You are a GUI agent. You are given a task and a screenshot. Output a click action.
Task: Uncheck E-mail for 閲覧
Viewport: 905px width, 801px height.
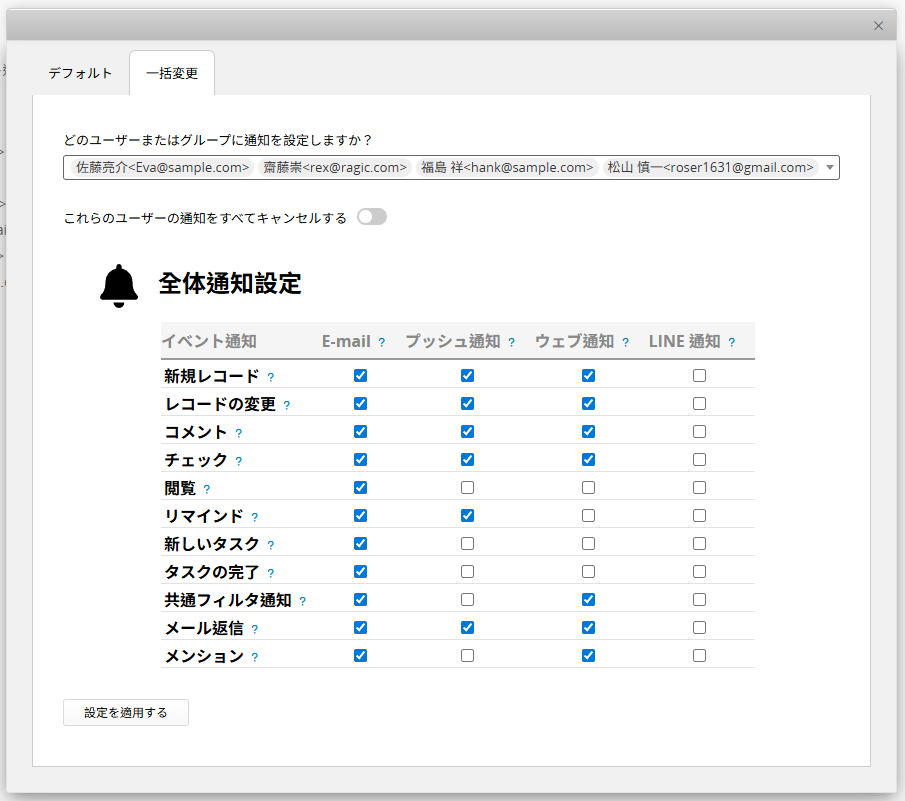(361, 488)
